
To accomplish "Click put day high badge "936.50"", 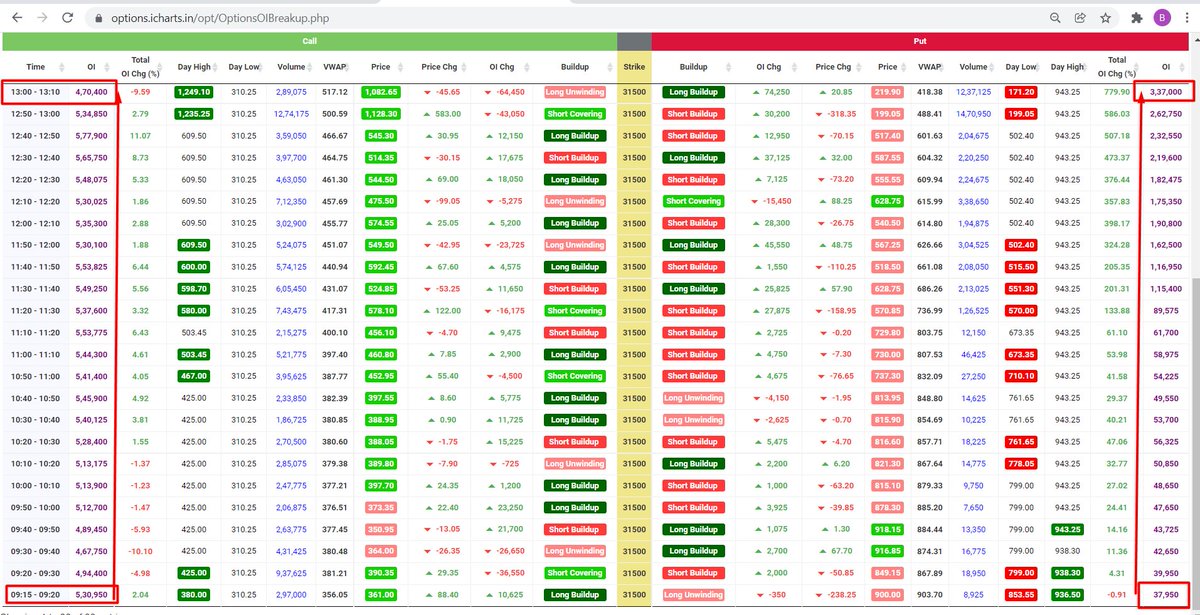I will coord(1067,595).
